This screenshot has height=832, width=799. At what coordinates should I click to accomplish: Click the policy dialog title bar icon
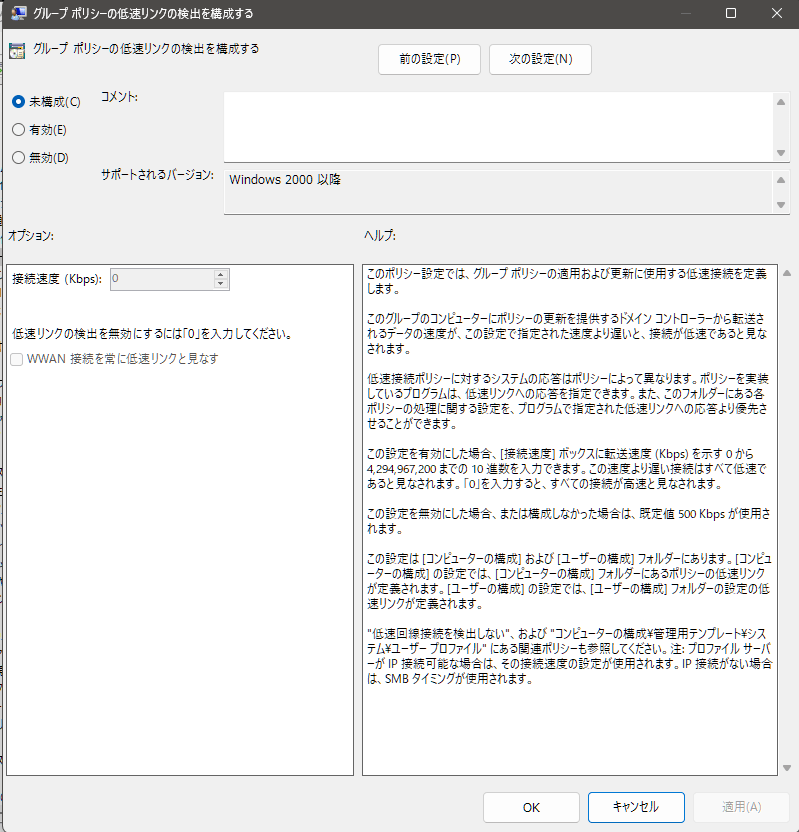point(18,14)
